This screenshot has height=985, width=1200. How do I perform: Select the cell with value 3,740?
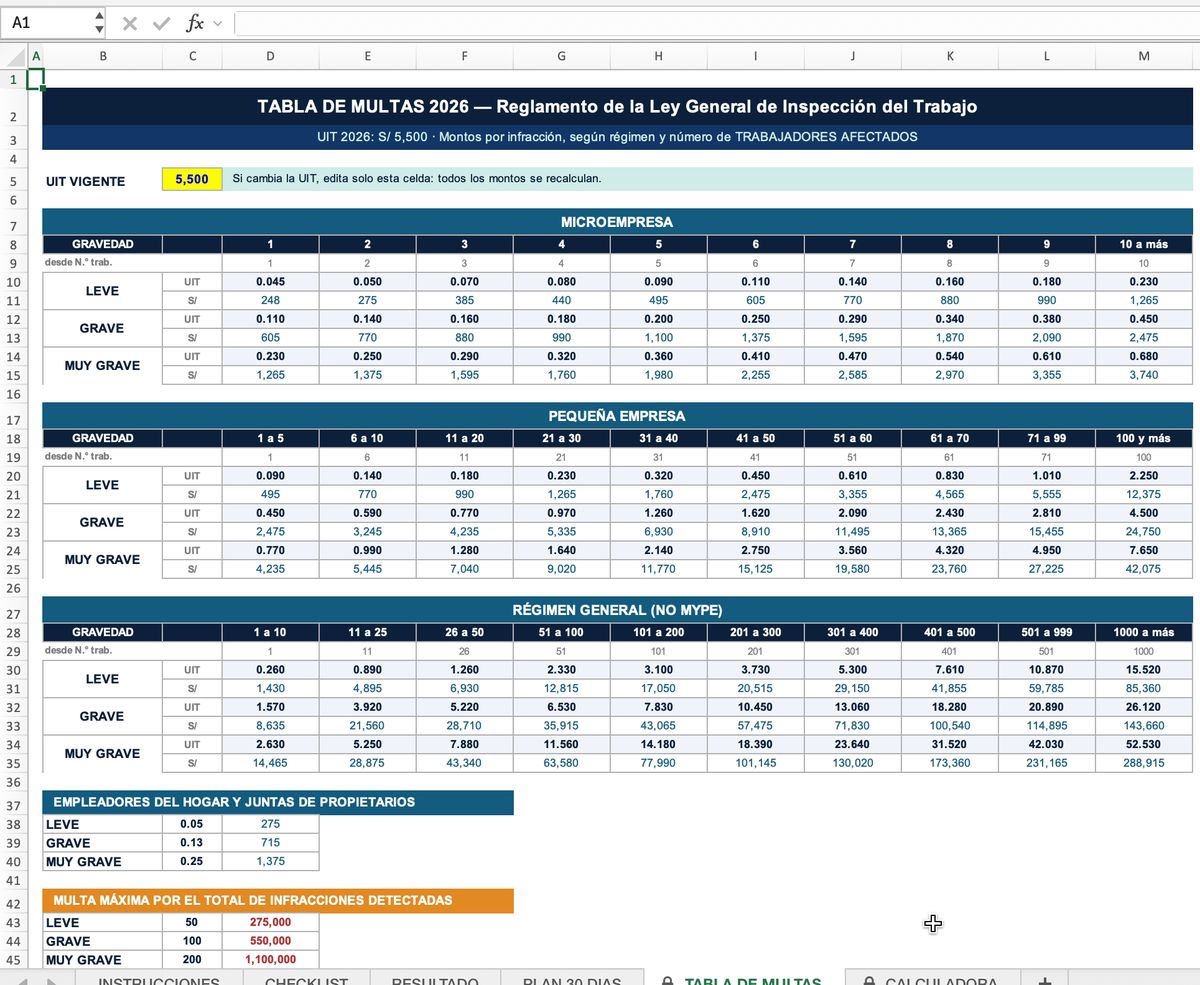(1144, 375)
